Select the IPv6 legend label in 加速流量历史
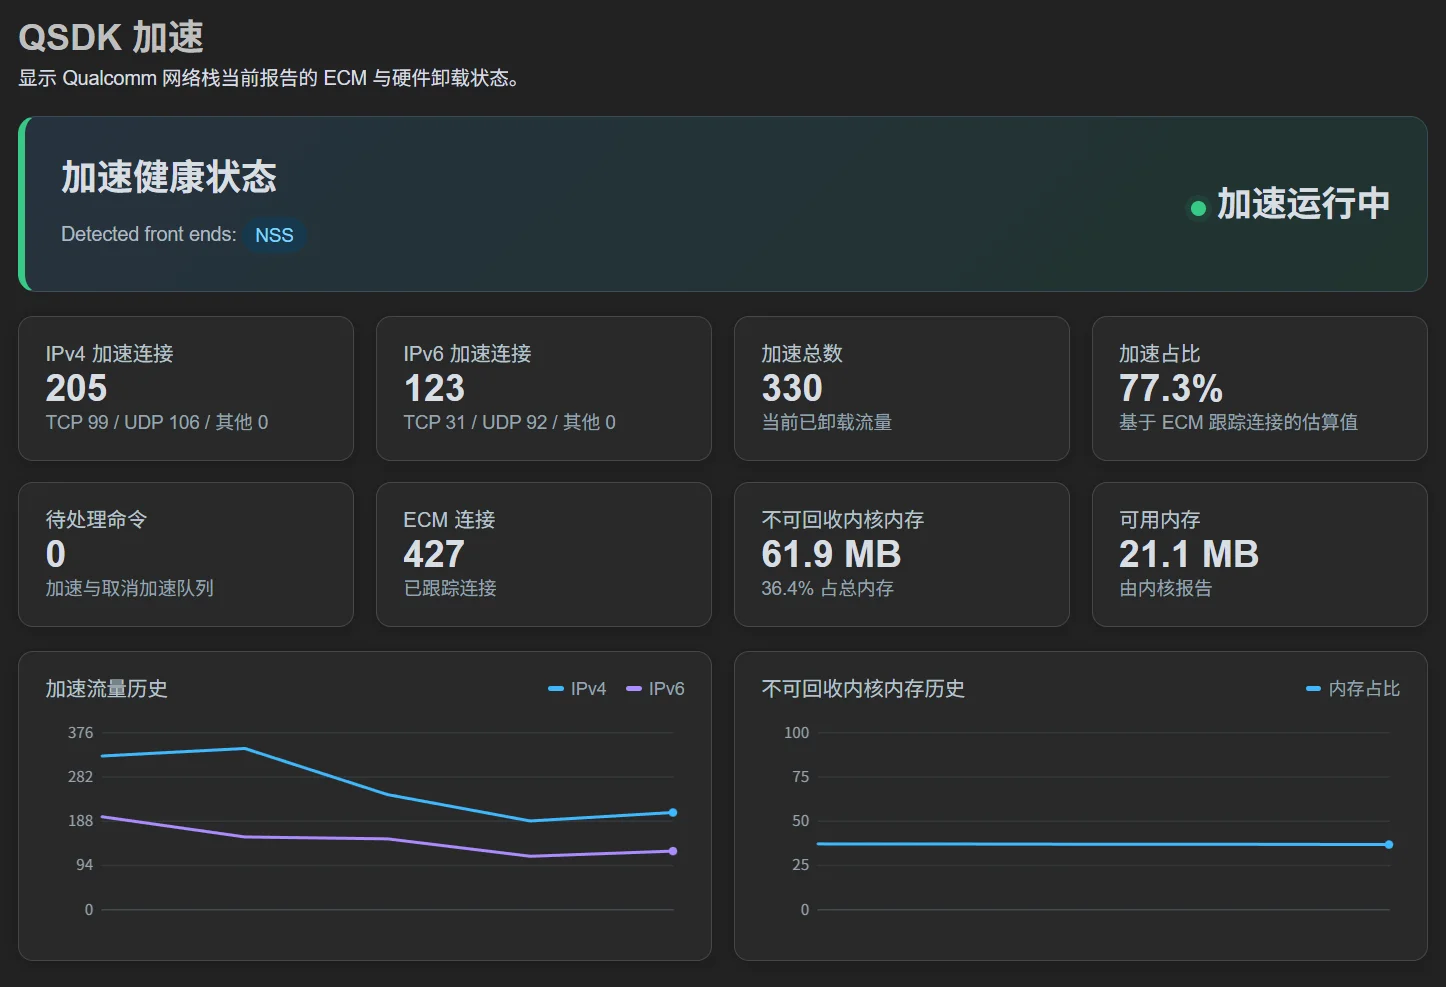Screen dimensions: 1446x987 coord(666,689)
